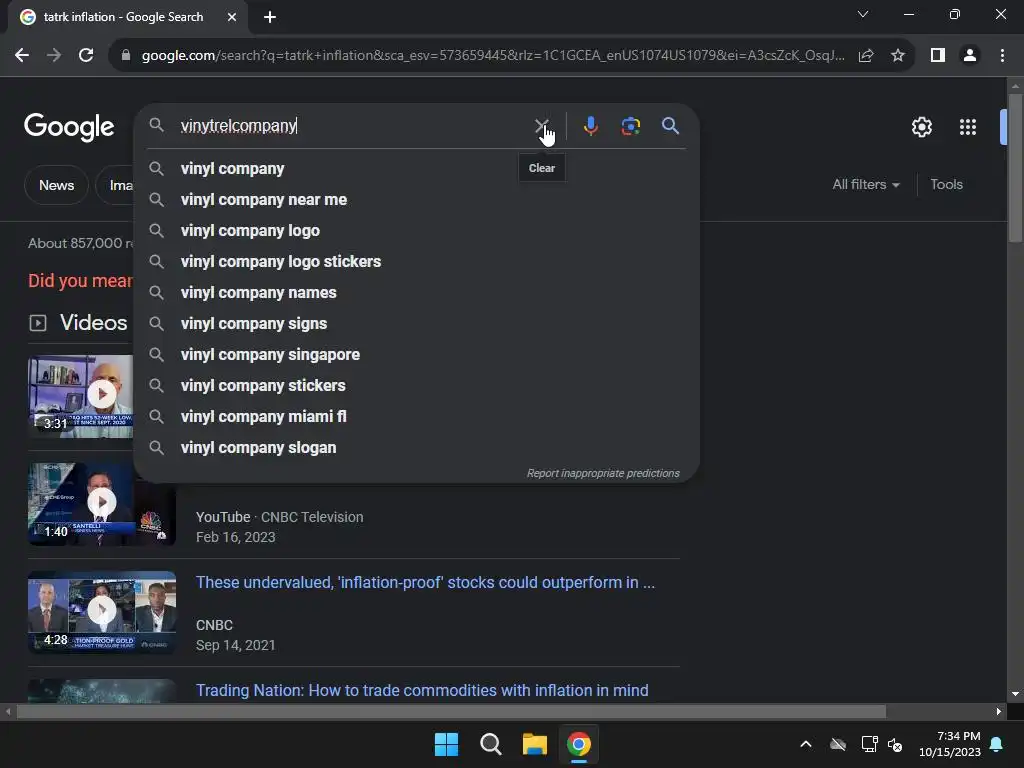Clear the search box text
Screen dimensions: 1024x768
pyautogui.click(x=541, y=125)
